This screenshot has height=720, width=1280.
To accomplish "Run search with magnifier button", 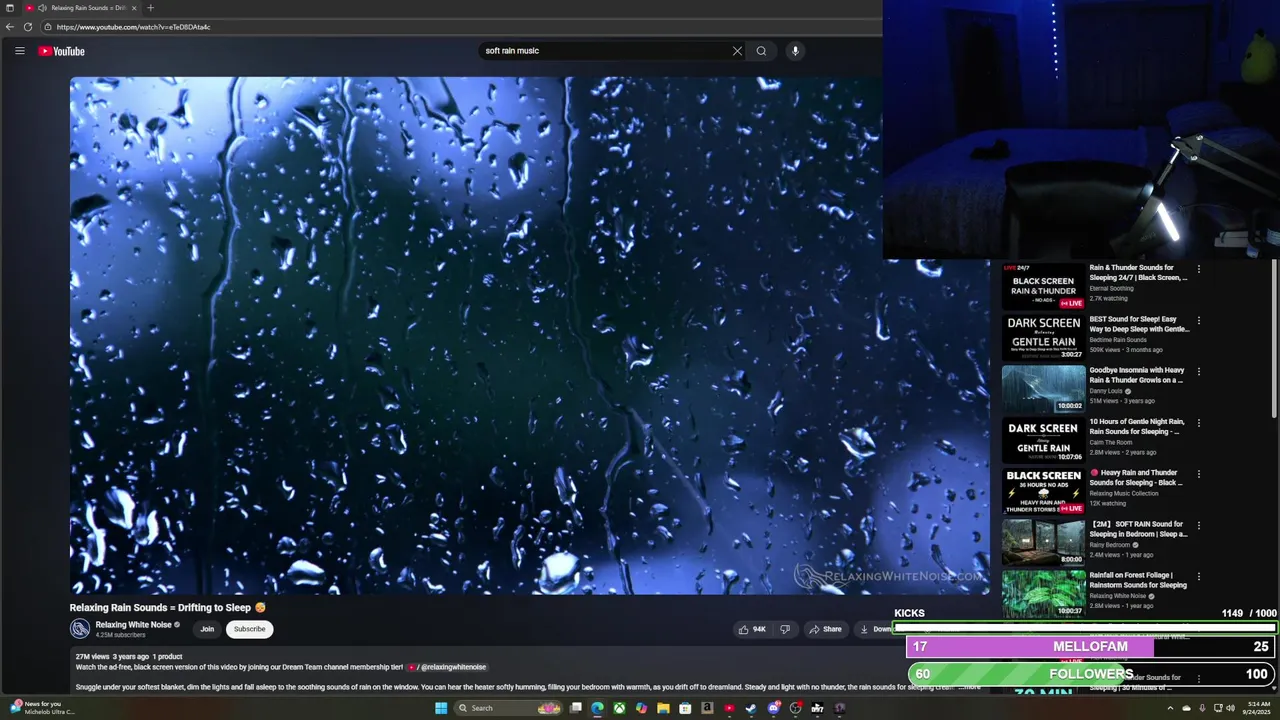I will click(761, 51).
